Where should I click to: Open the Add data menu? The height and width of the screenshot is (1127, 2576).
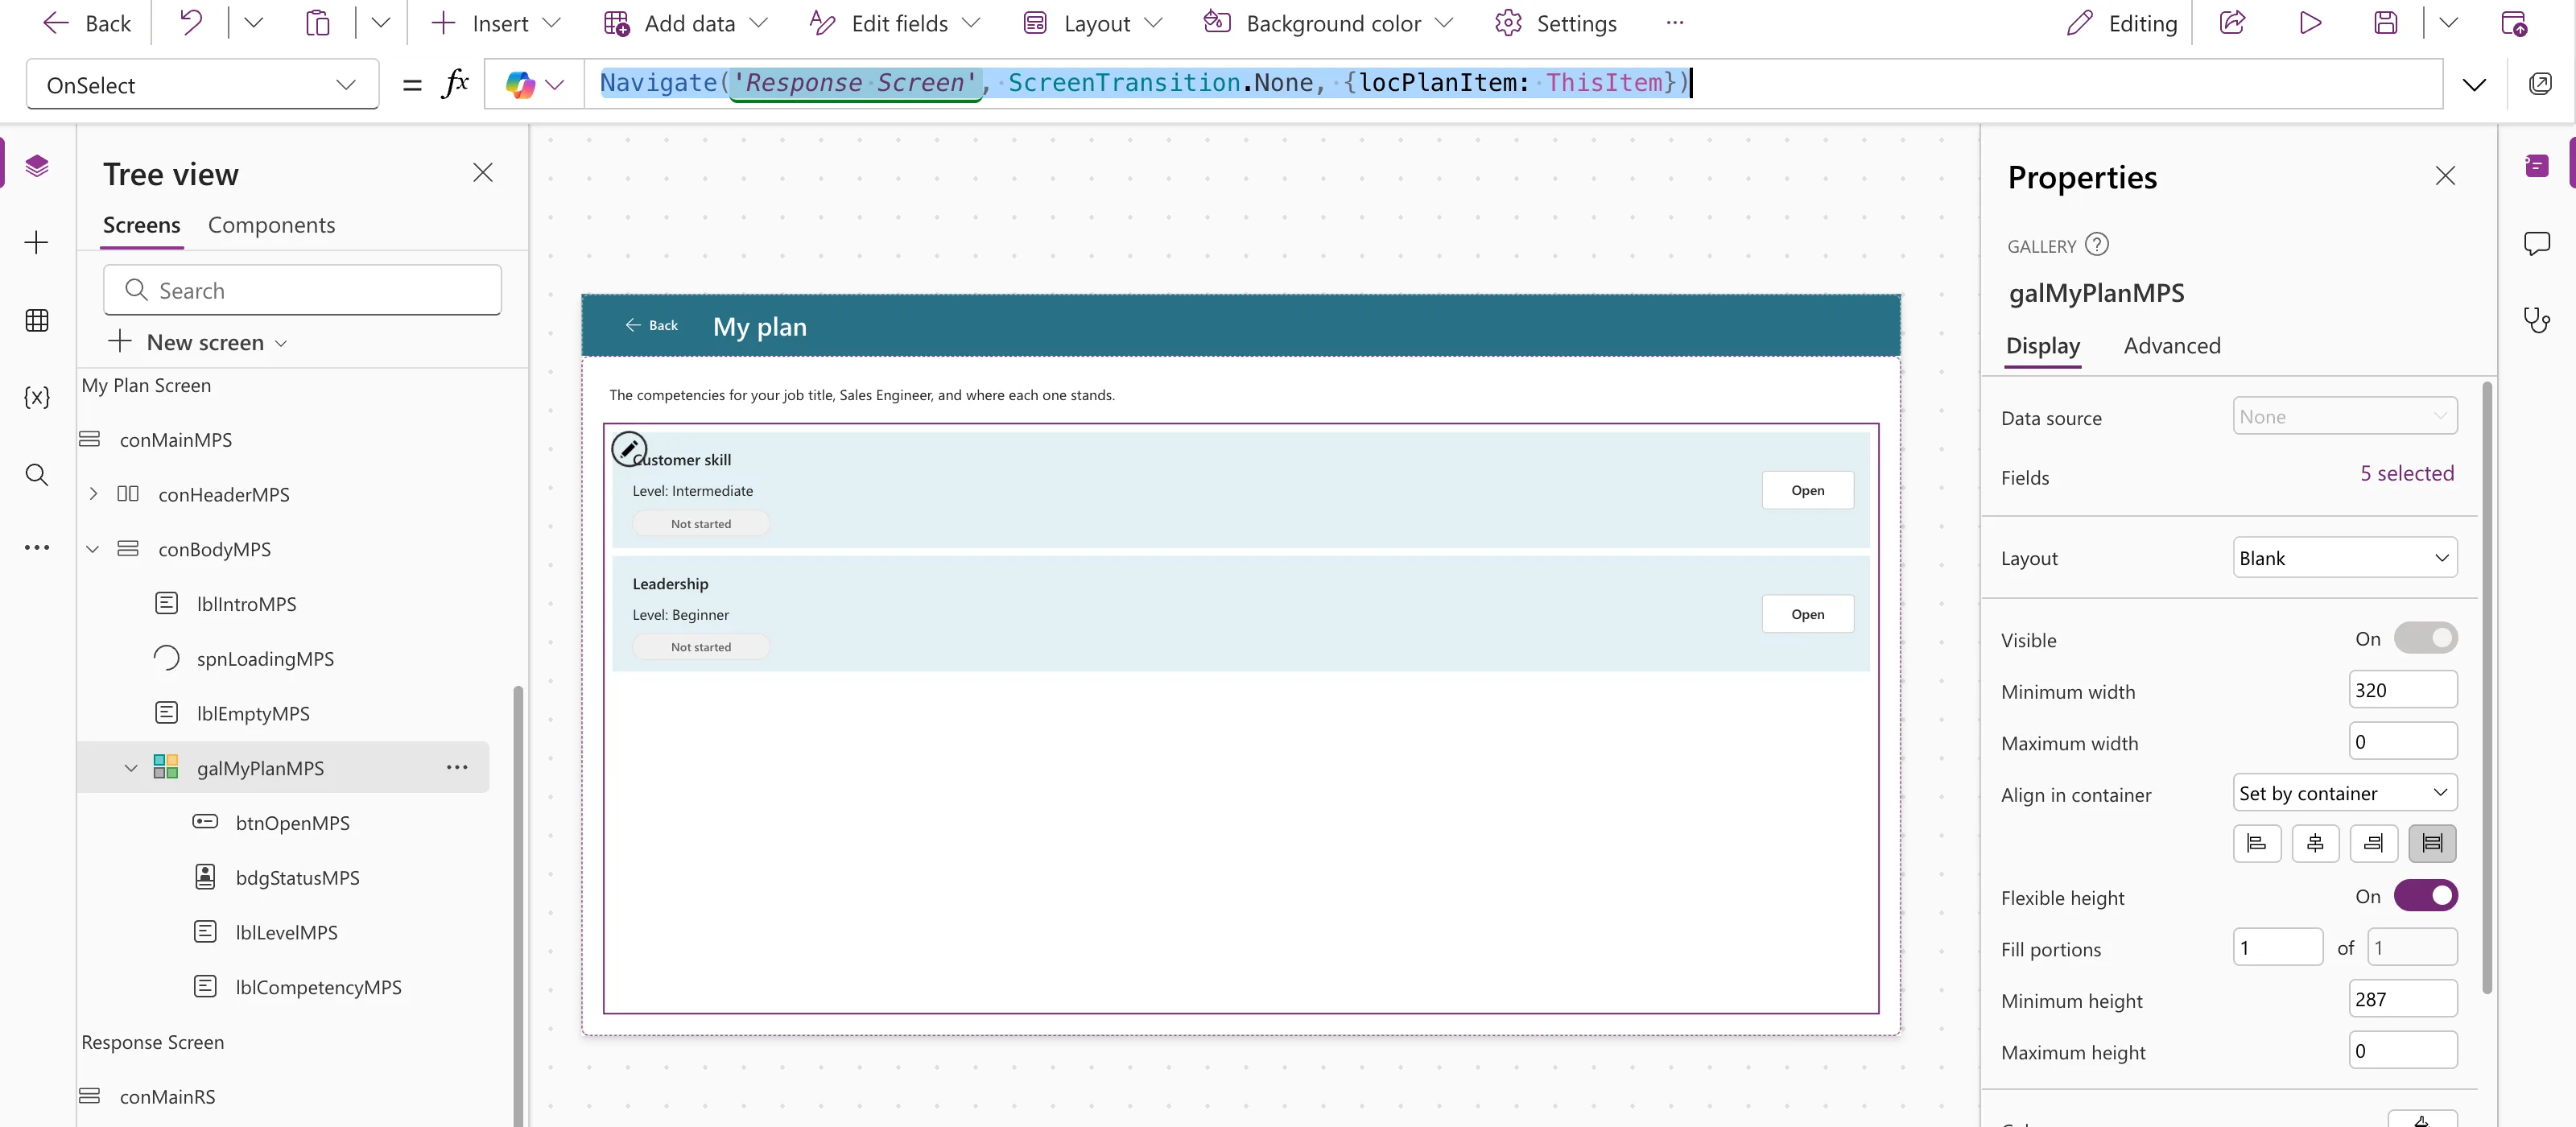[686, 22]
